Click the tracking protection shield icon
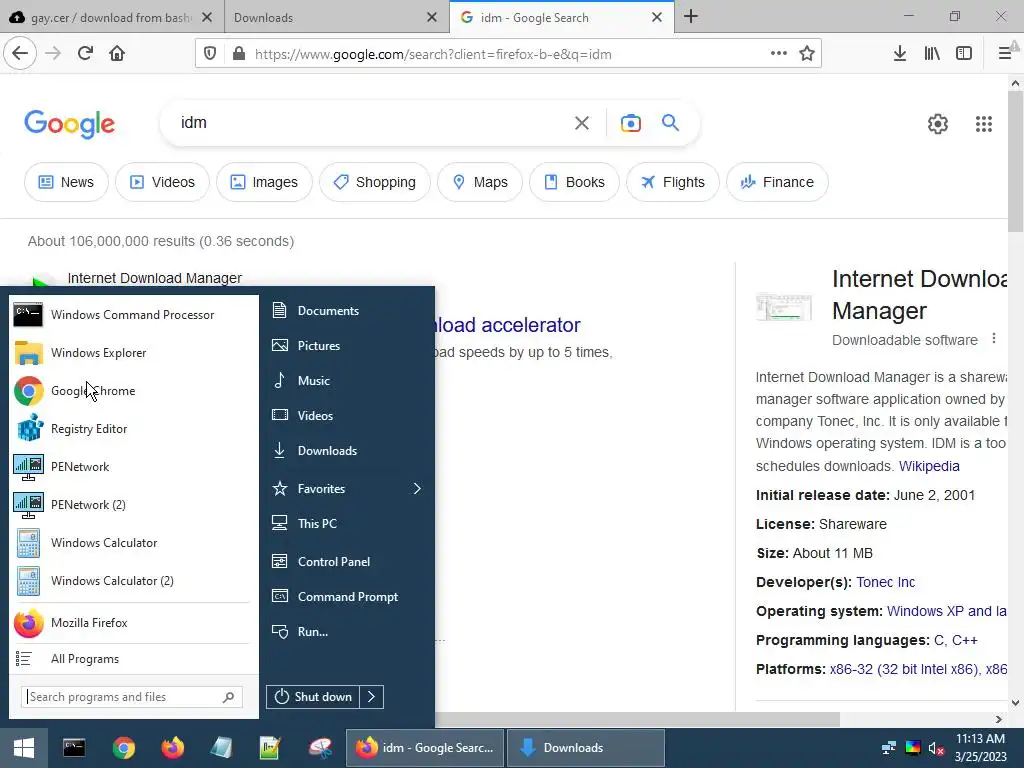 coord(210,54)
